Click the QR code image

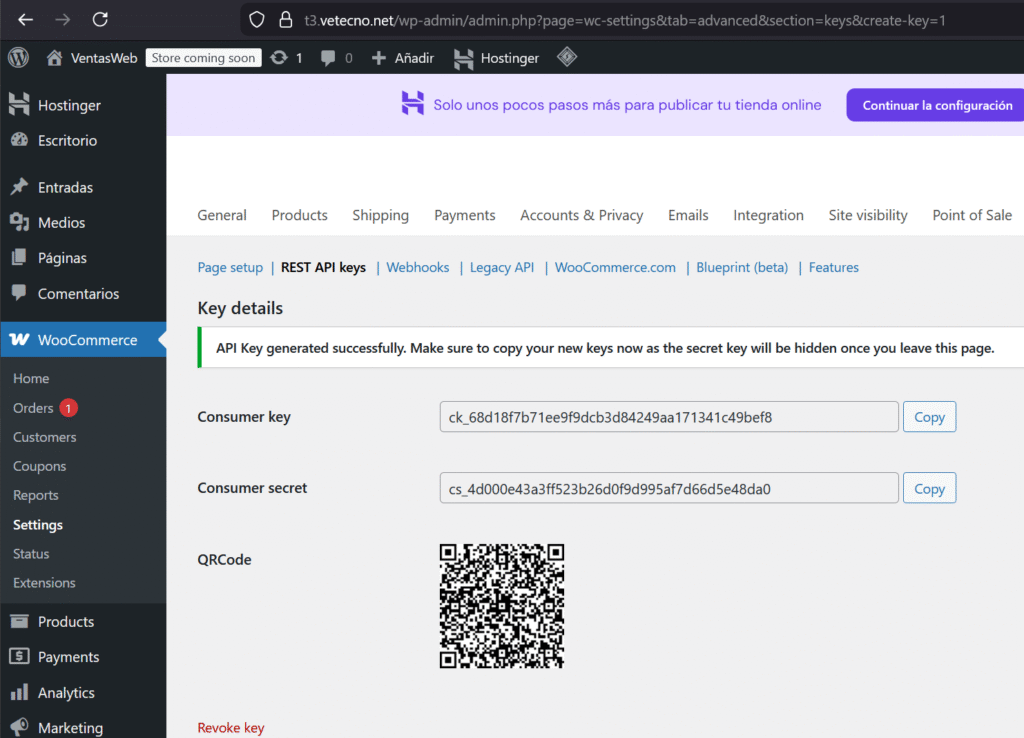502,606
